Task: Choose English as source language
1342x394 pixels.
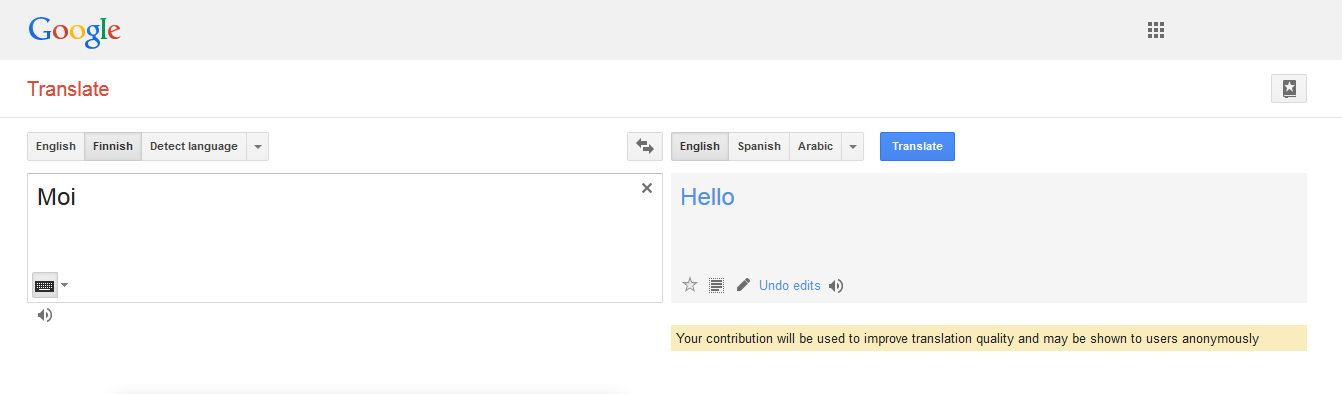Action: [x=56, y=146]
